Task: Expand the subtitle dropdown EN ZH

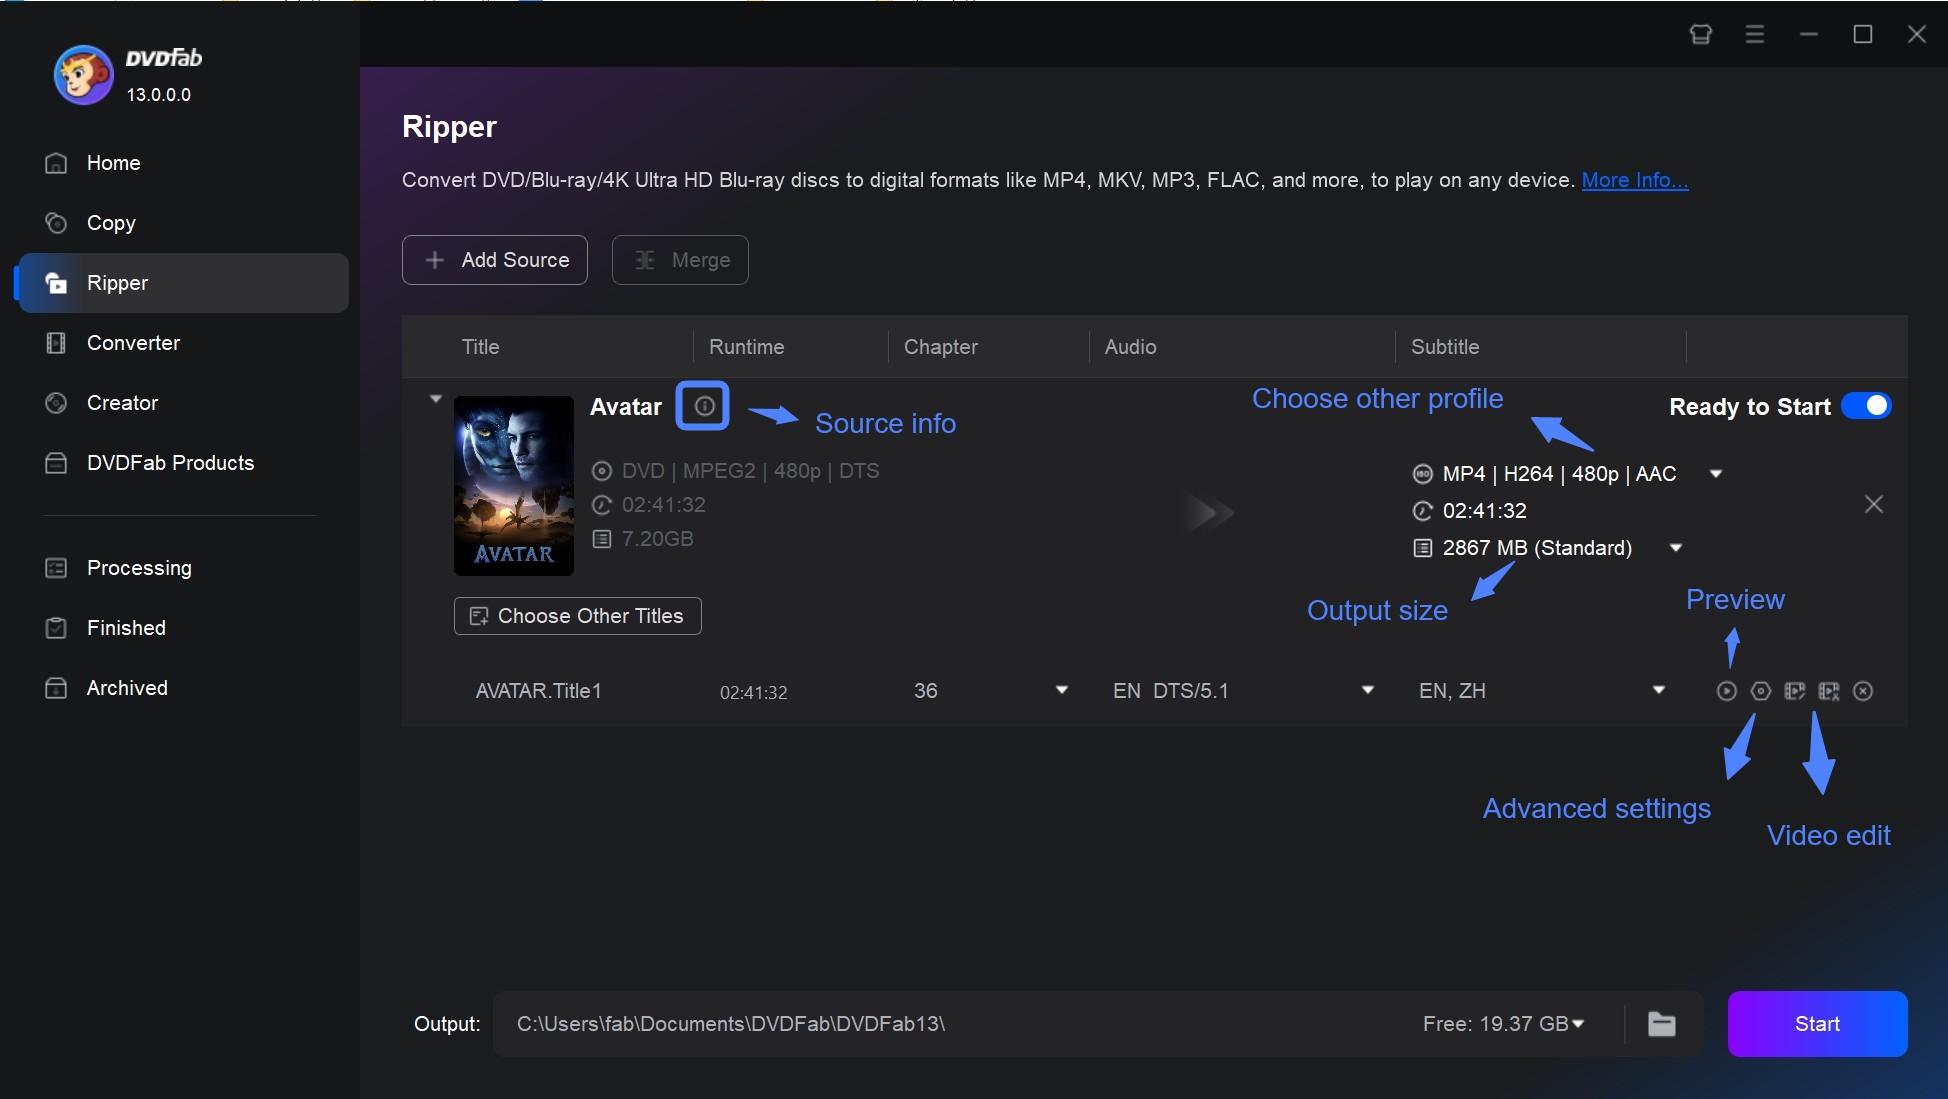Action: [x=1658, y=691]
